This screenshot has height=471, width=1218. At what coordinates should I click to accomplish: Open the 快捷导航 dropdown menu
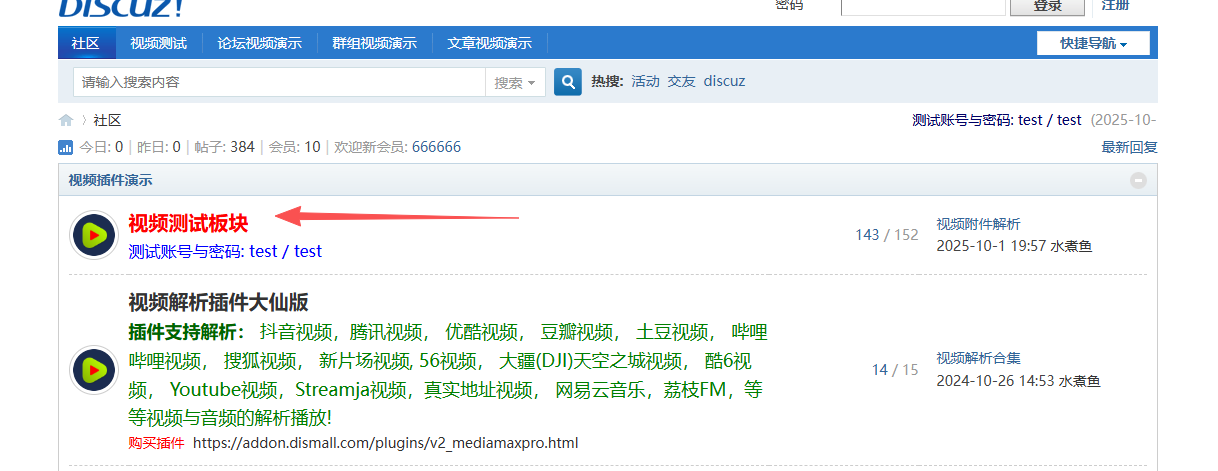1093,44
